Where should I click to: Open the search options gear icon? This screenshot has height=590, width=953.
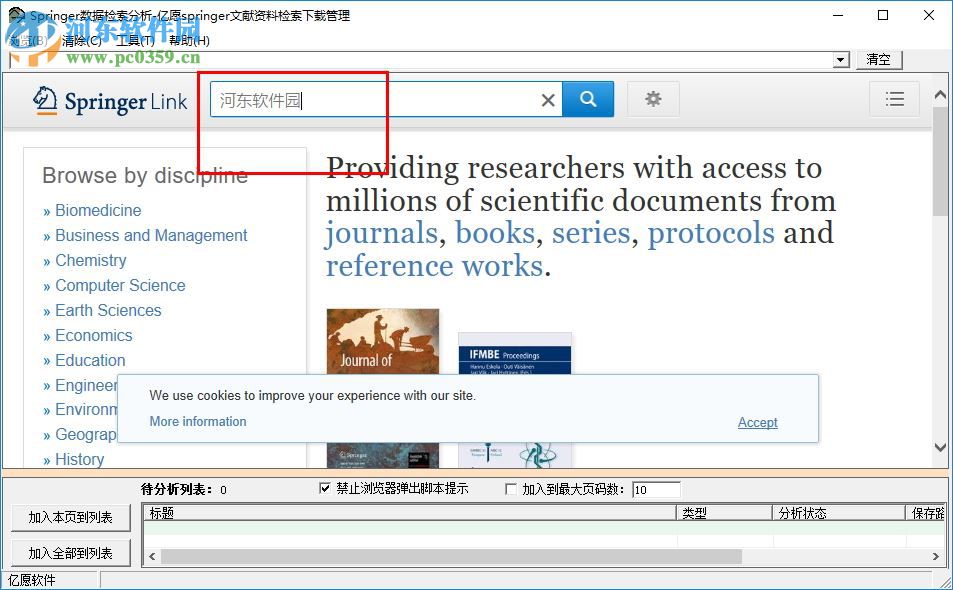pyautogui.click(x=653, y=98)
